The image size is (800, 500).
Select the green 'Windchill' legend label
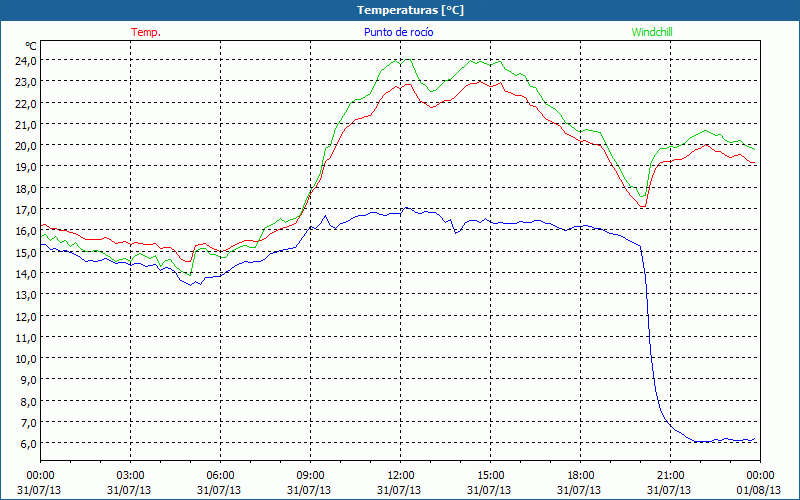(x=652, y=32)
